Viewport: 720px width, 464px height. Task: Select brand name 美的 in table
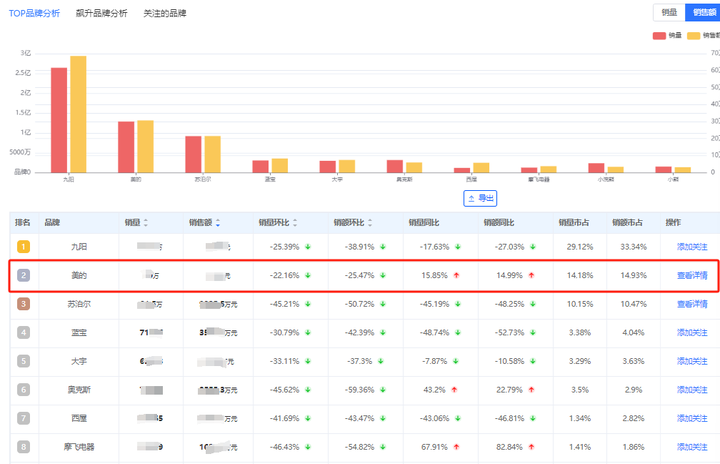(x=79, y=276)
